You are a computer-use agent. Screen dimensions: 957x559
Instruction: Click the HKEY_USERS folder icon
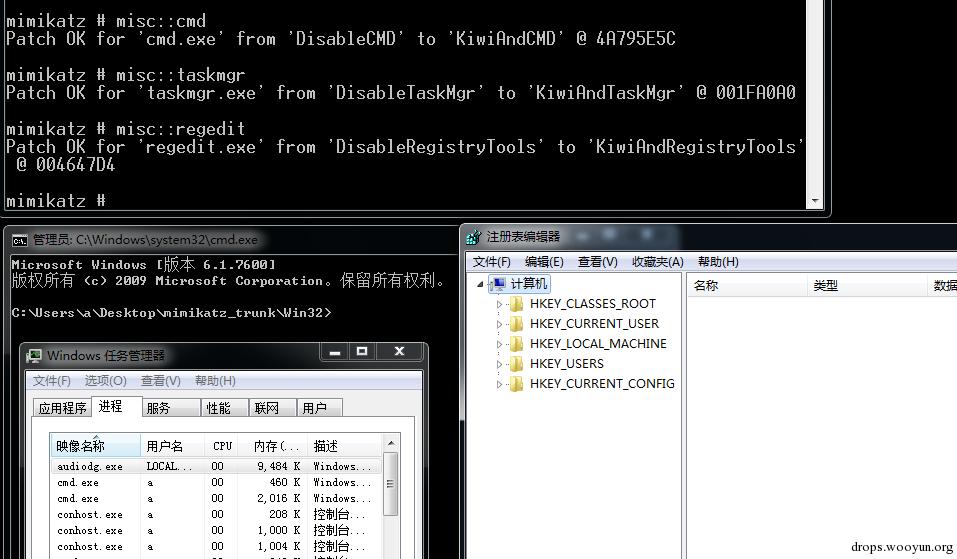(x=516, y=364)
